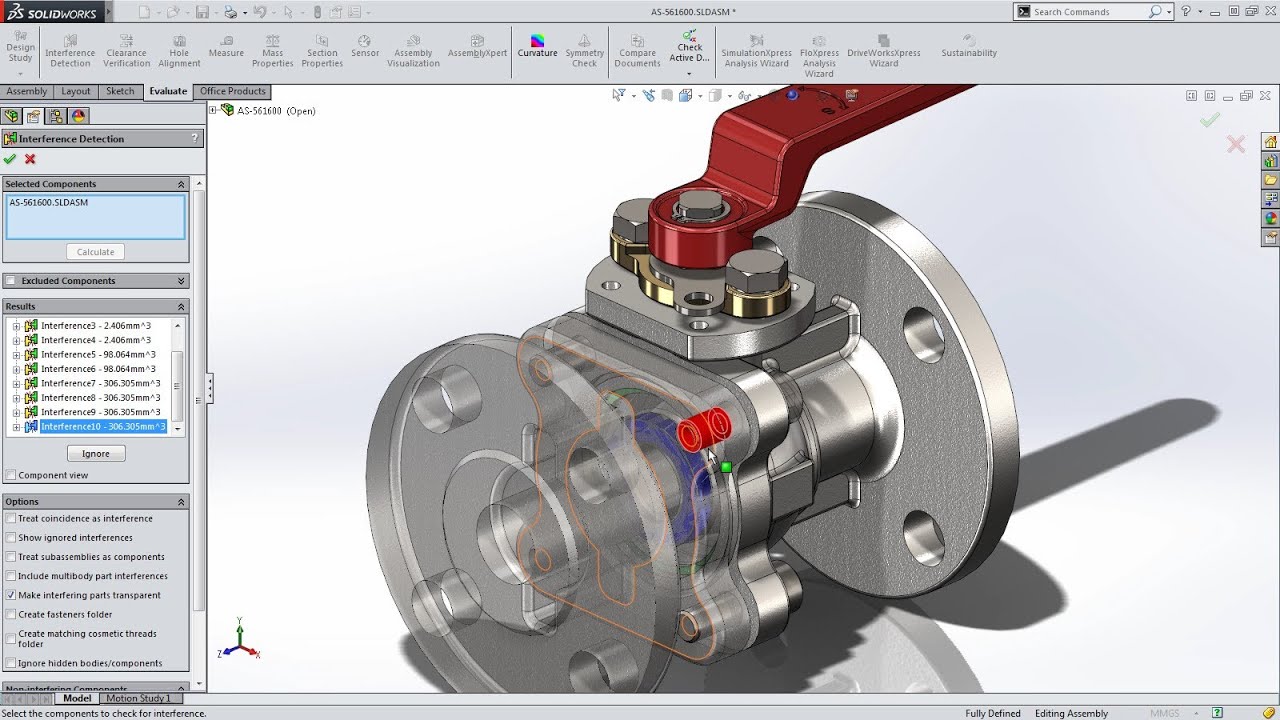Click the Design Study button
The image size is (1280, 720).
coord(20,46)
